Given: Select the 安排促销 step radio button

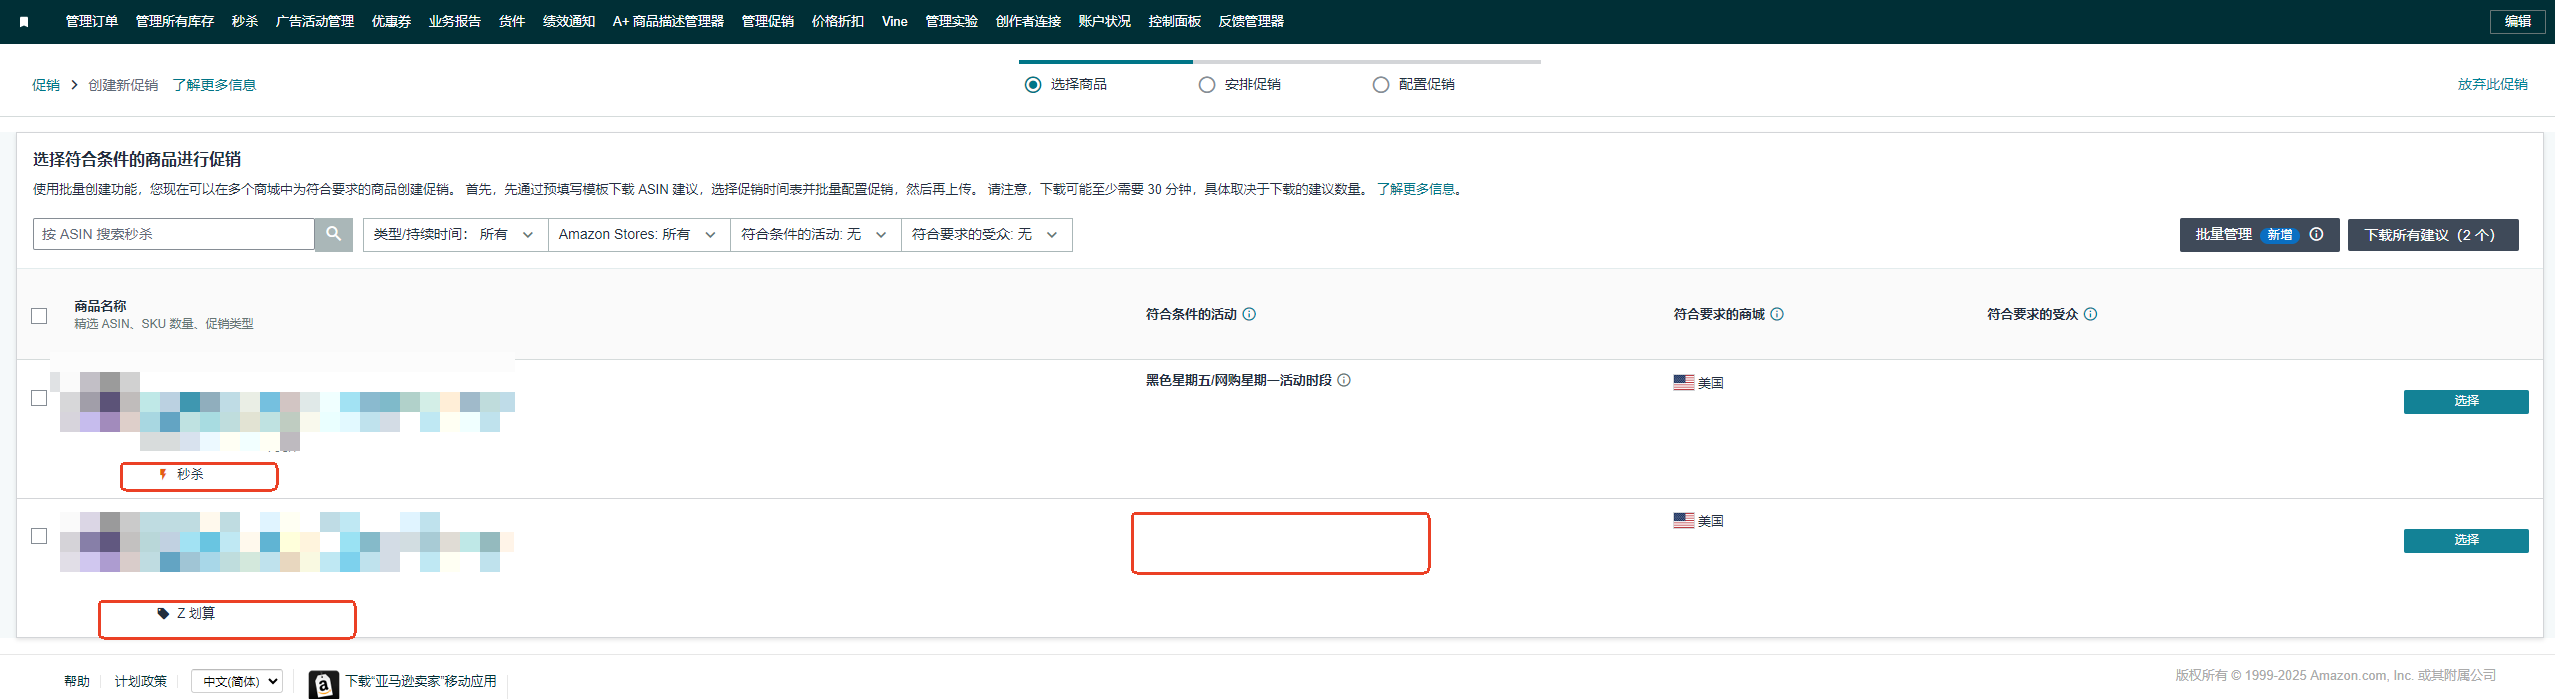Looking at the screenshot, I should click(x=1207, y=85).
